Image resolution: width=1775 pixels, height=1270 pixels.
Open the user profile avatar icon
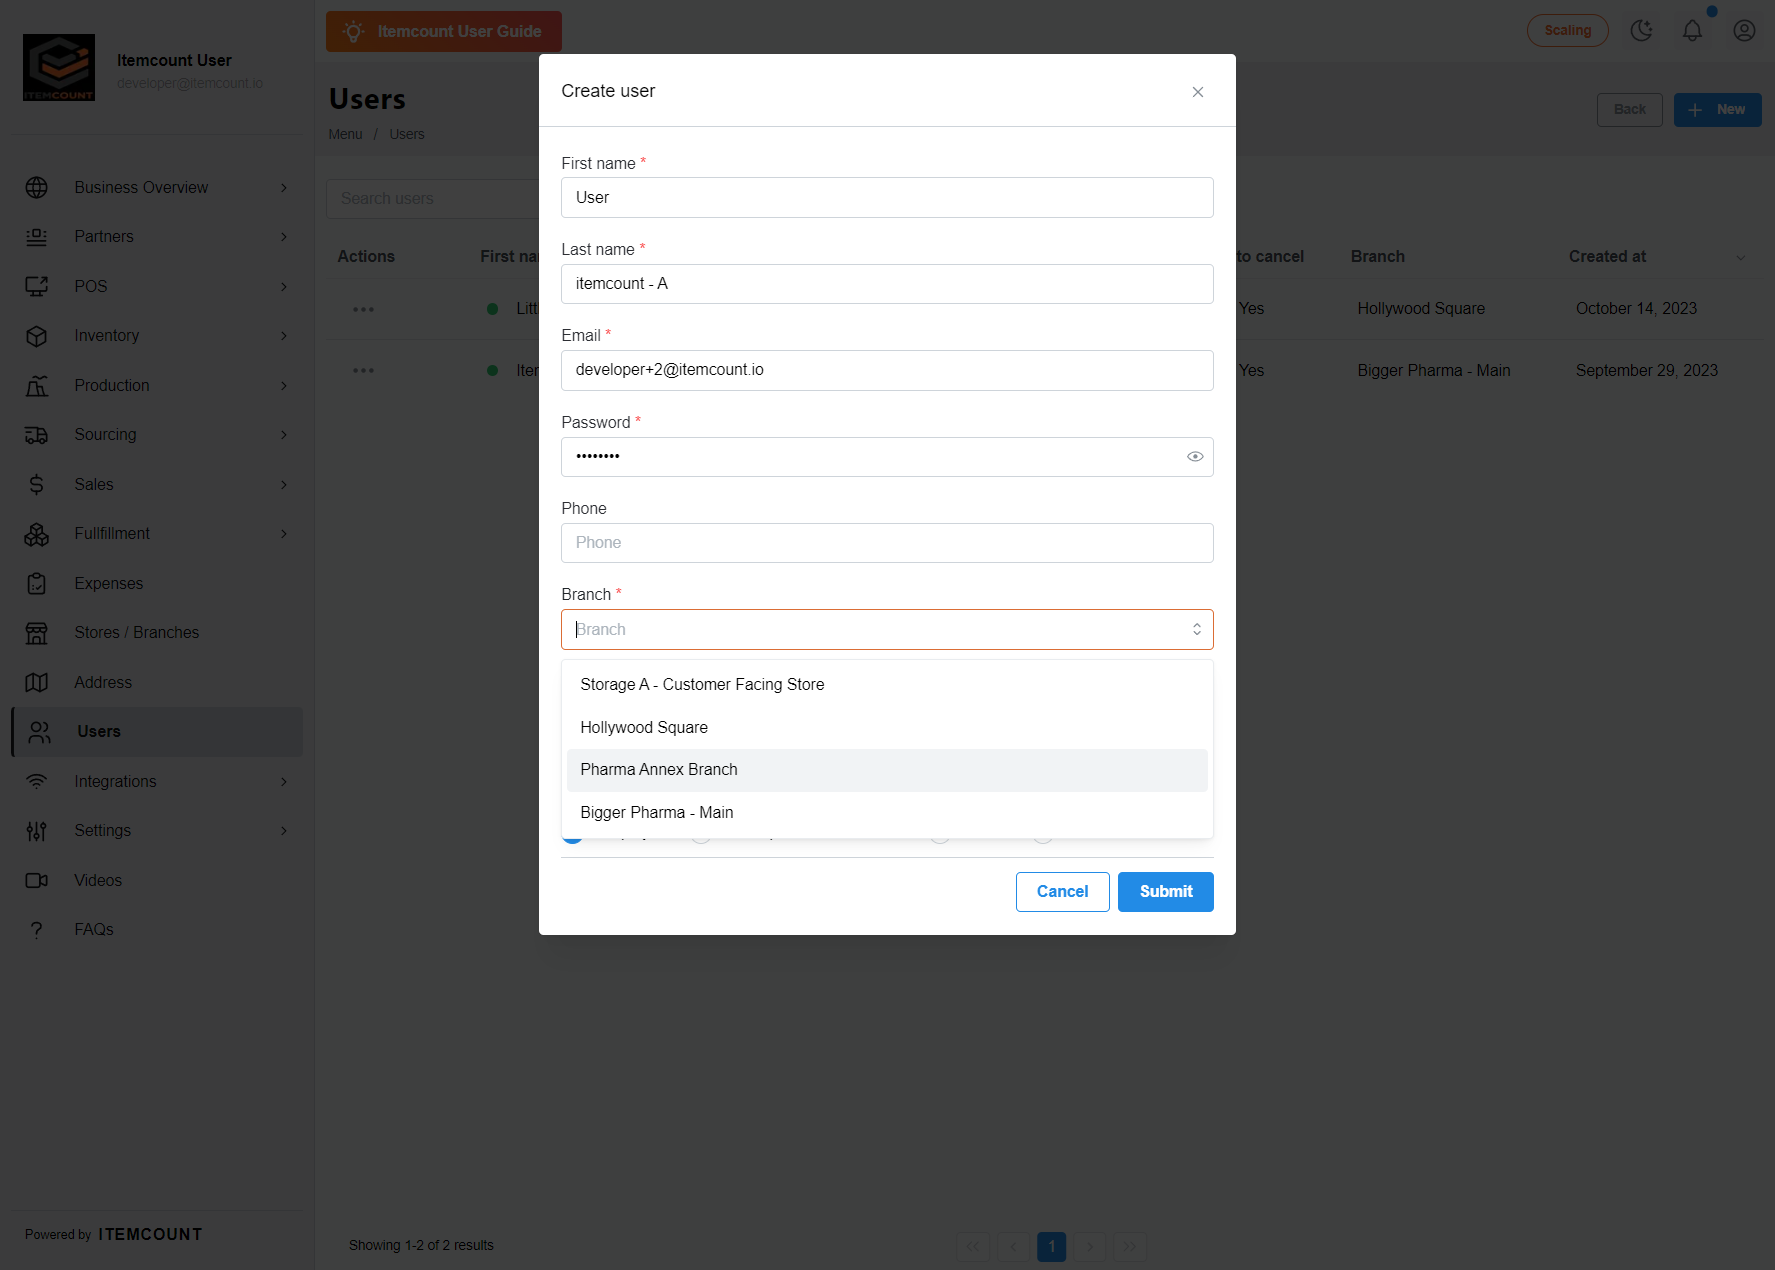[x=1745, y=31]
